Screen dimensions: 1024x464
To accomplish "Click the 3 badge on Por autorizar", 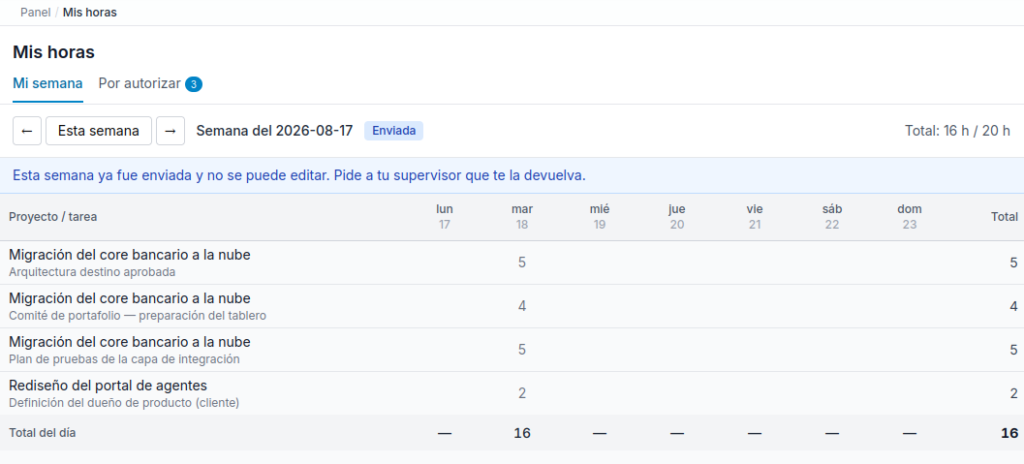I will 194,84.
